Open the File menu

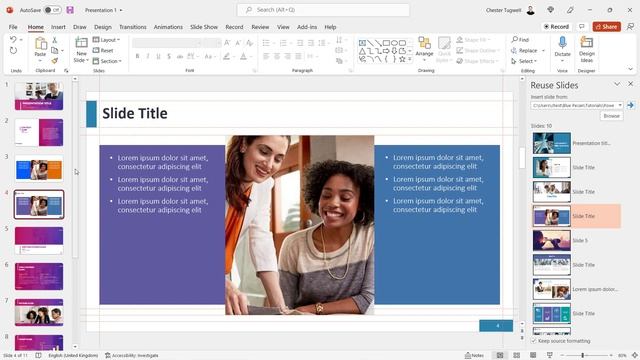coord(13,27)
